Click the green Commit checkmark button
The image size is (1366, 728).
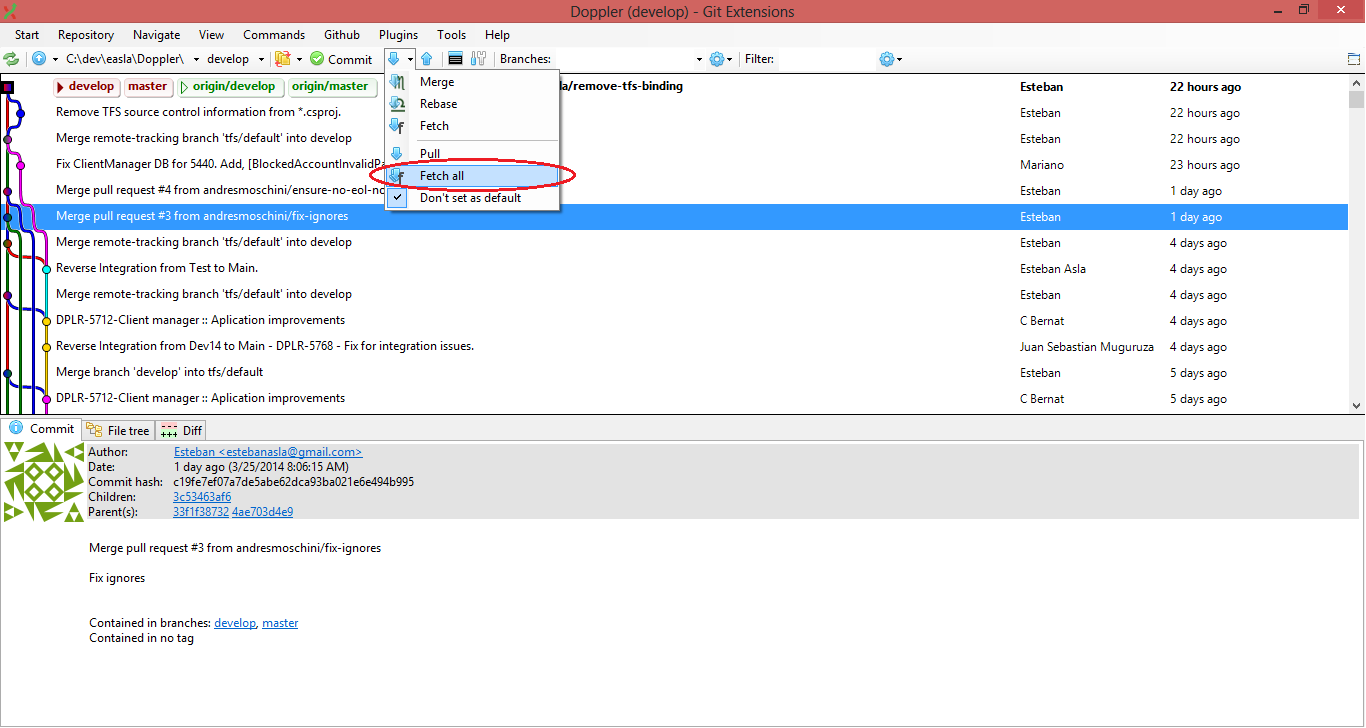[341, 59]
